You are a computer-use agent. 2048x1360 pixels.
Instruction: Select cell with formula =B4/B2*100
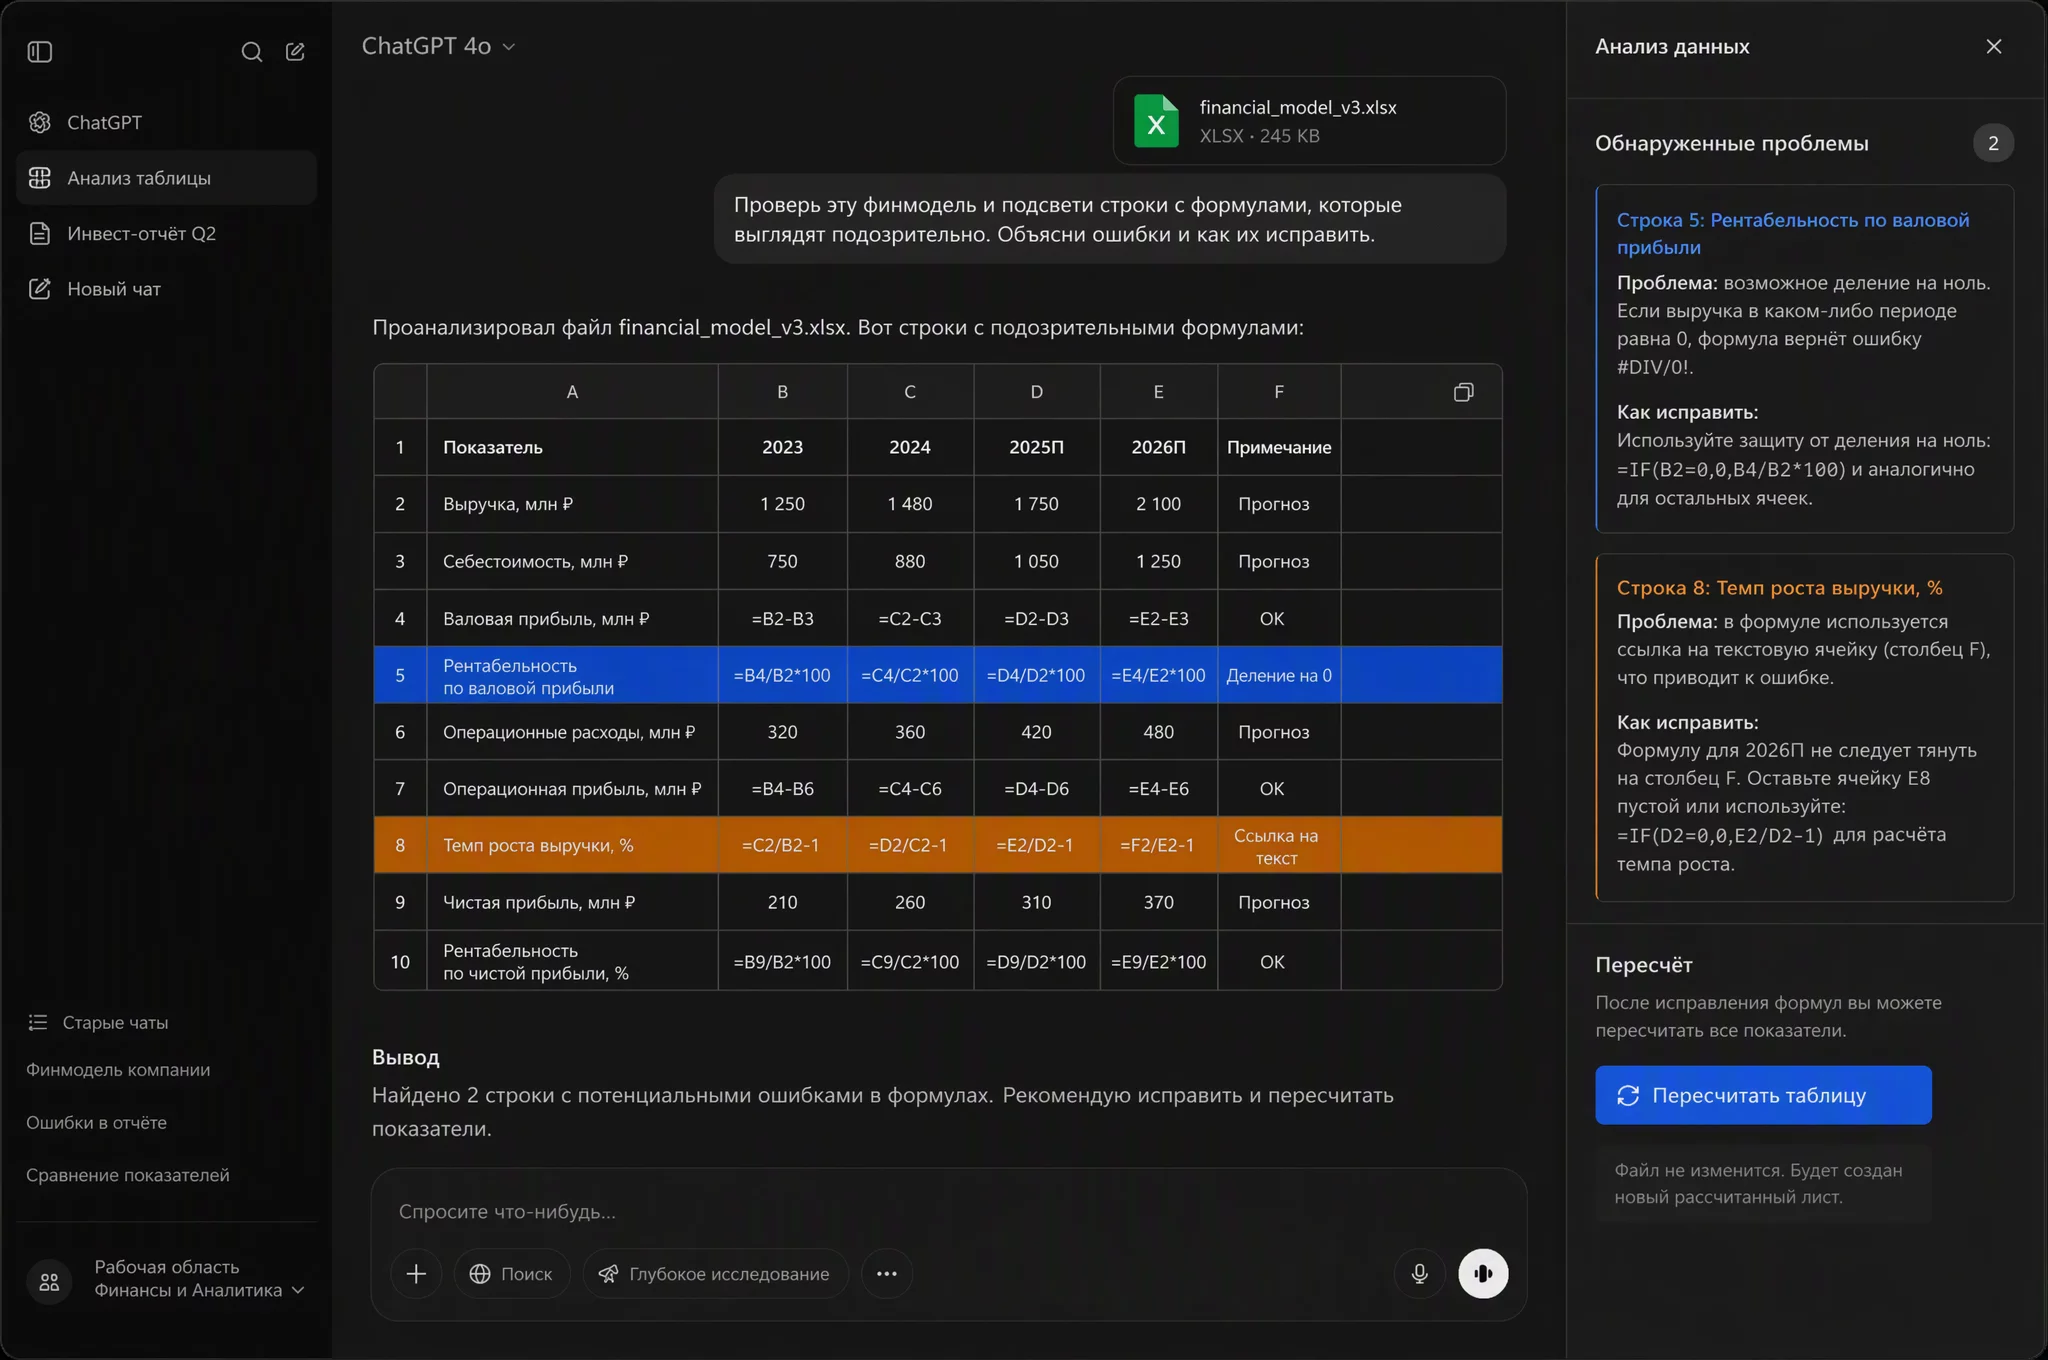tap(782, 675)
